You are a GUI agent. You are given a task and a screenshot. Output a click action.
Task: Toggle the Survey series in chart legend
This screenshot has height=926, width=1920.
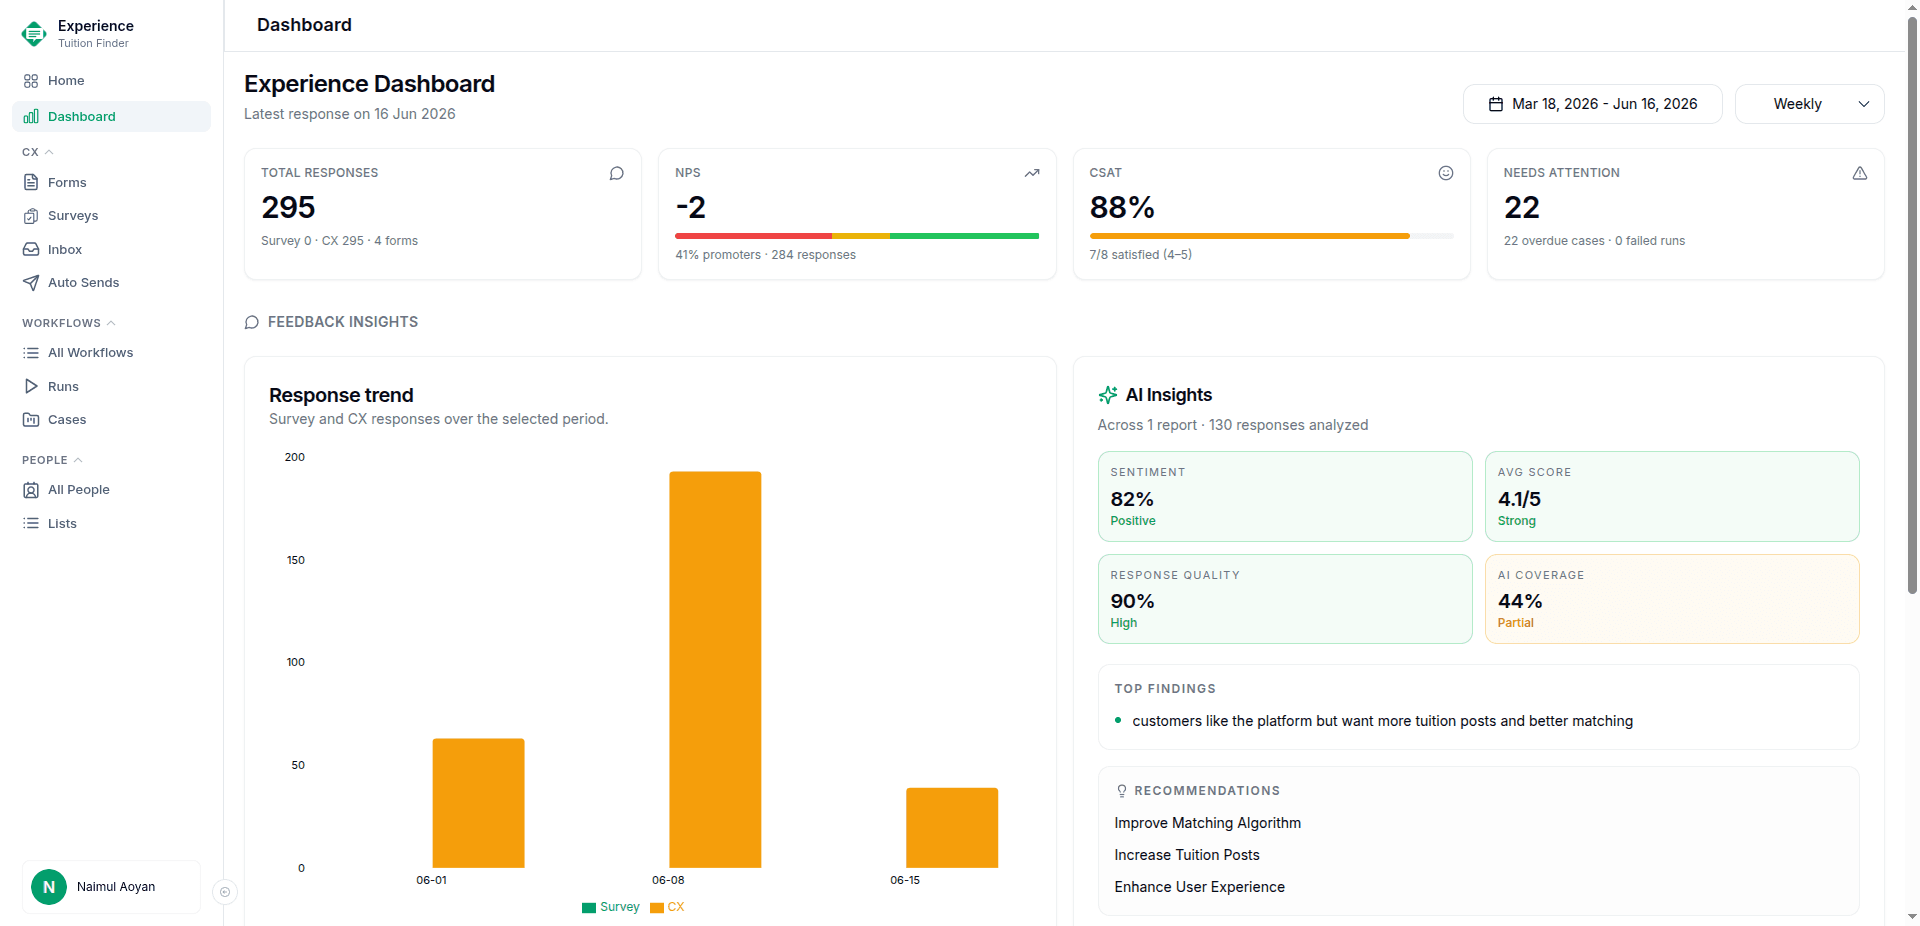[x=610, y=907]
